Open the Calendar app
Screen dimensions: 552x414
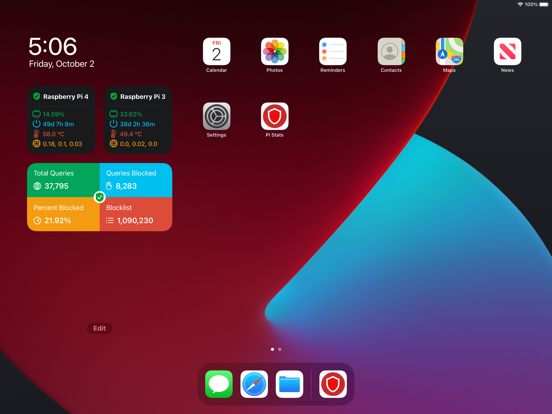click(217, 51)
